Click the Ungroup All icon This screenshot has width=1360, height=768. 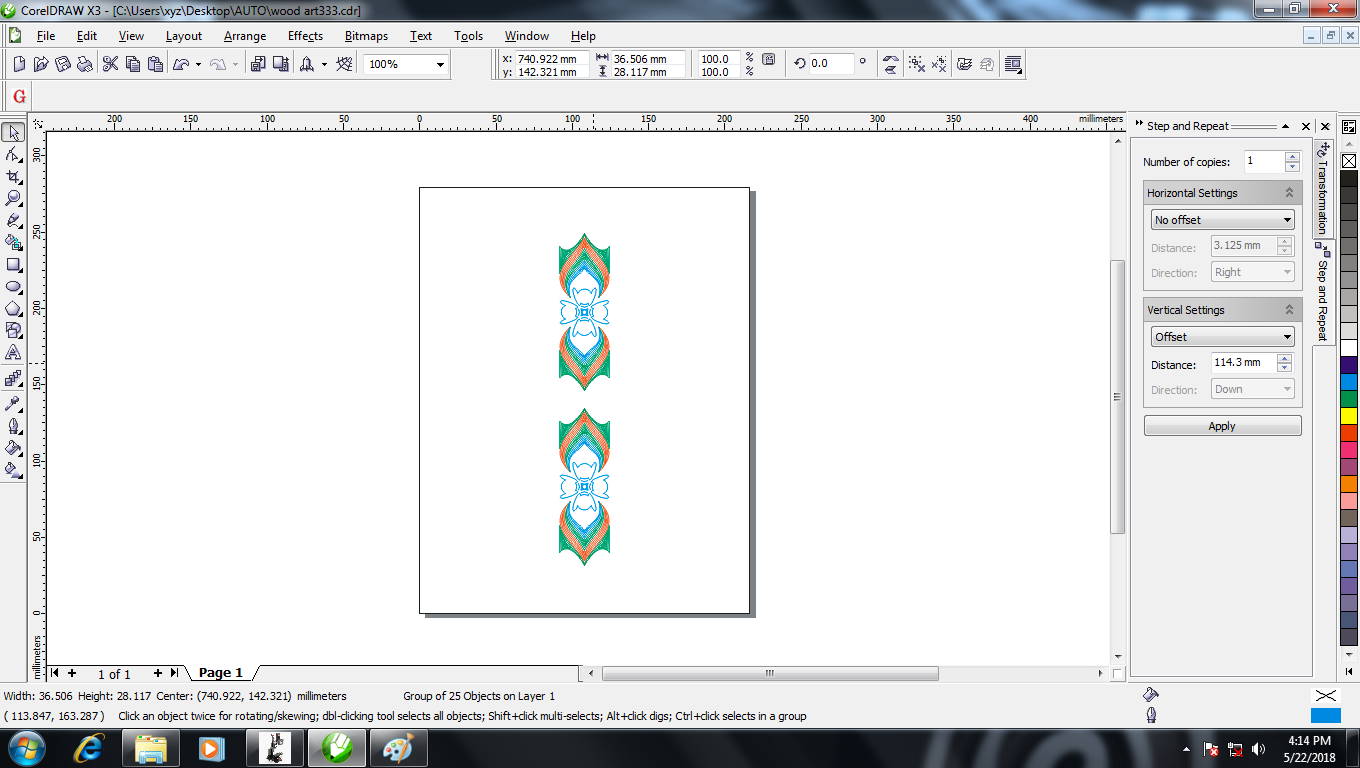(x=940, y=64)
